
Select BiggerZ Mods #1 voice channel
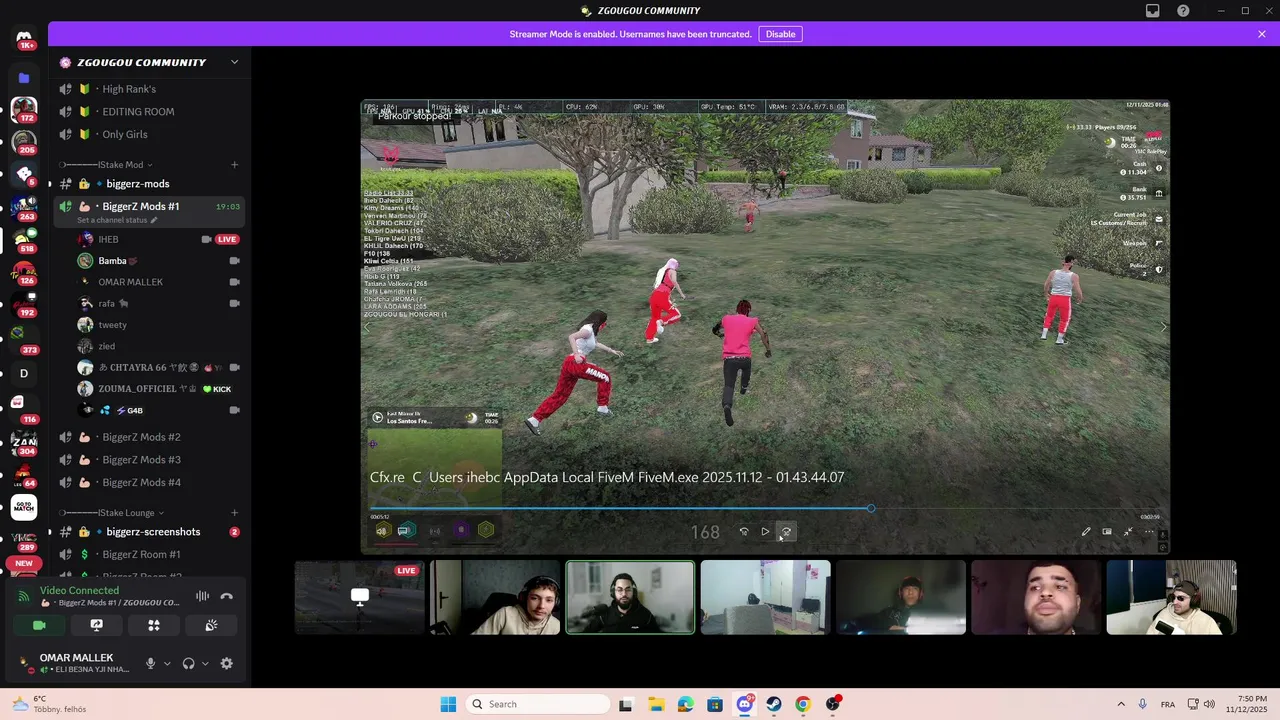point(150,206)
